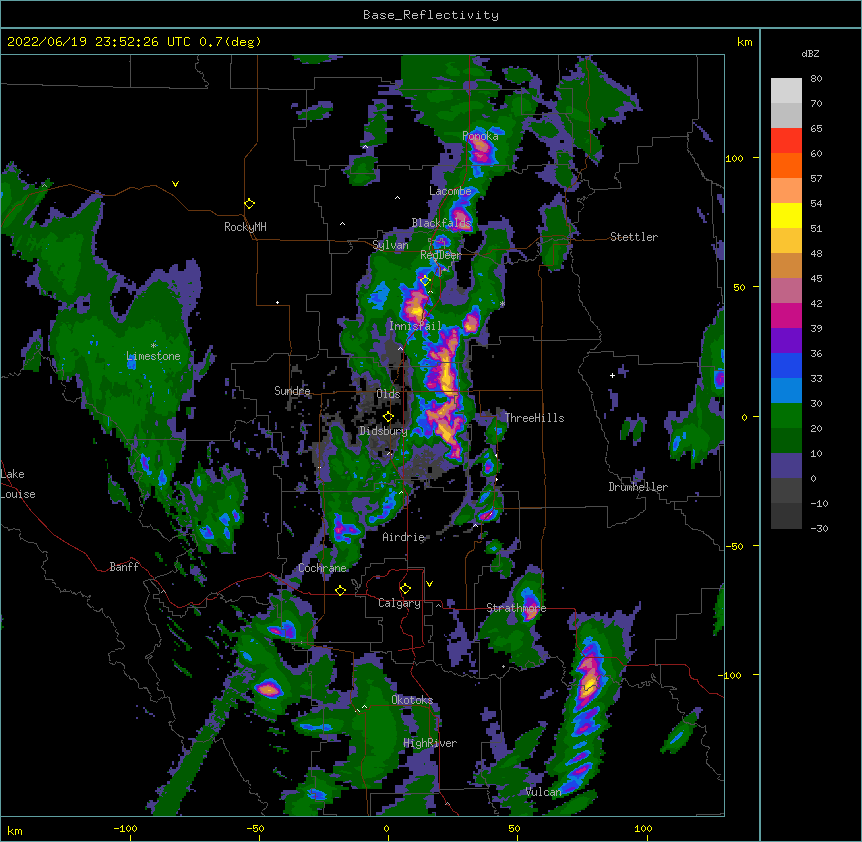862x842 pixels.
Task: Click the yellow V marker northwest of RockyMH
Action: click(175, 184)
